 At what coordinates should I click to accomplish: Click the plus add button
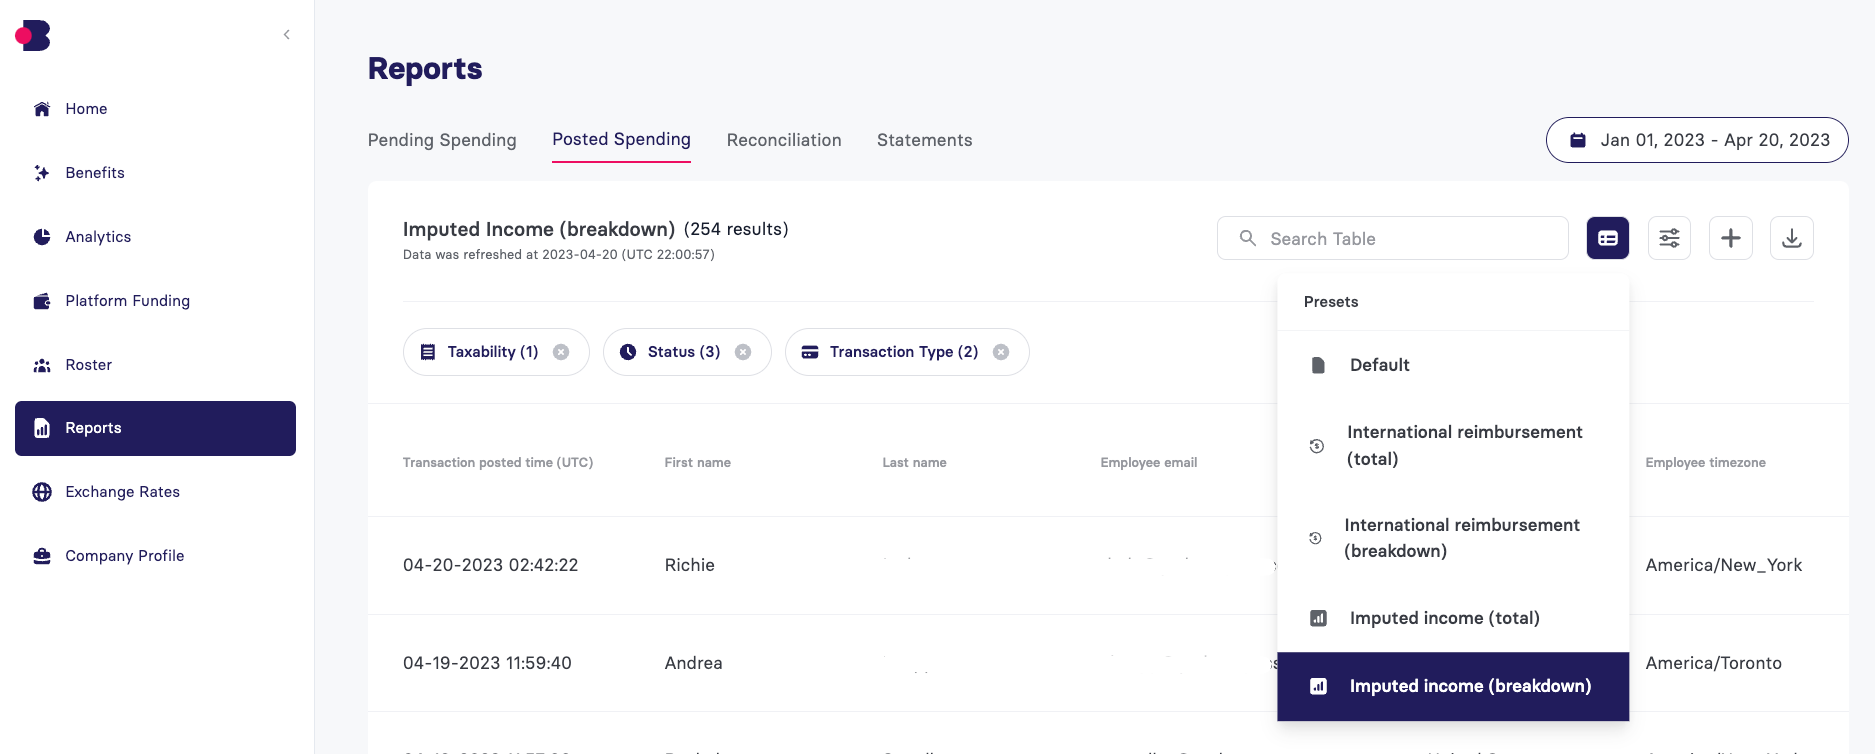click(1731, 238)
